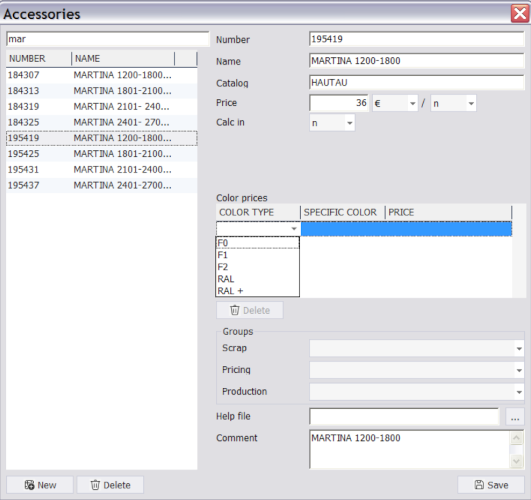This screenshot has width=531, height=500.
Task: Open the currency dropdown showing €
Action: click(x=395, y=103)
